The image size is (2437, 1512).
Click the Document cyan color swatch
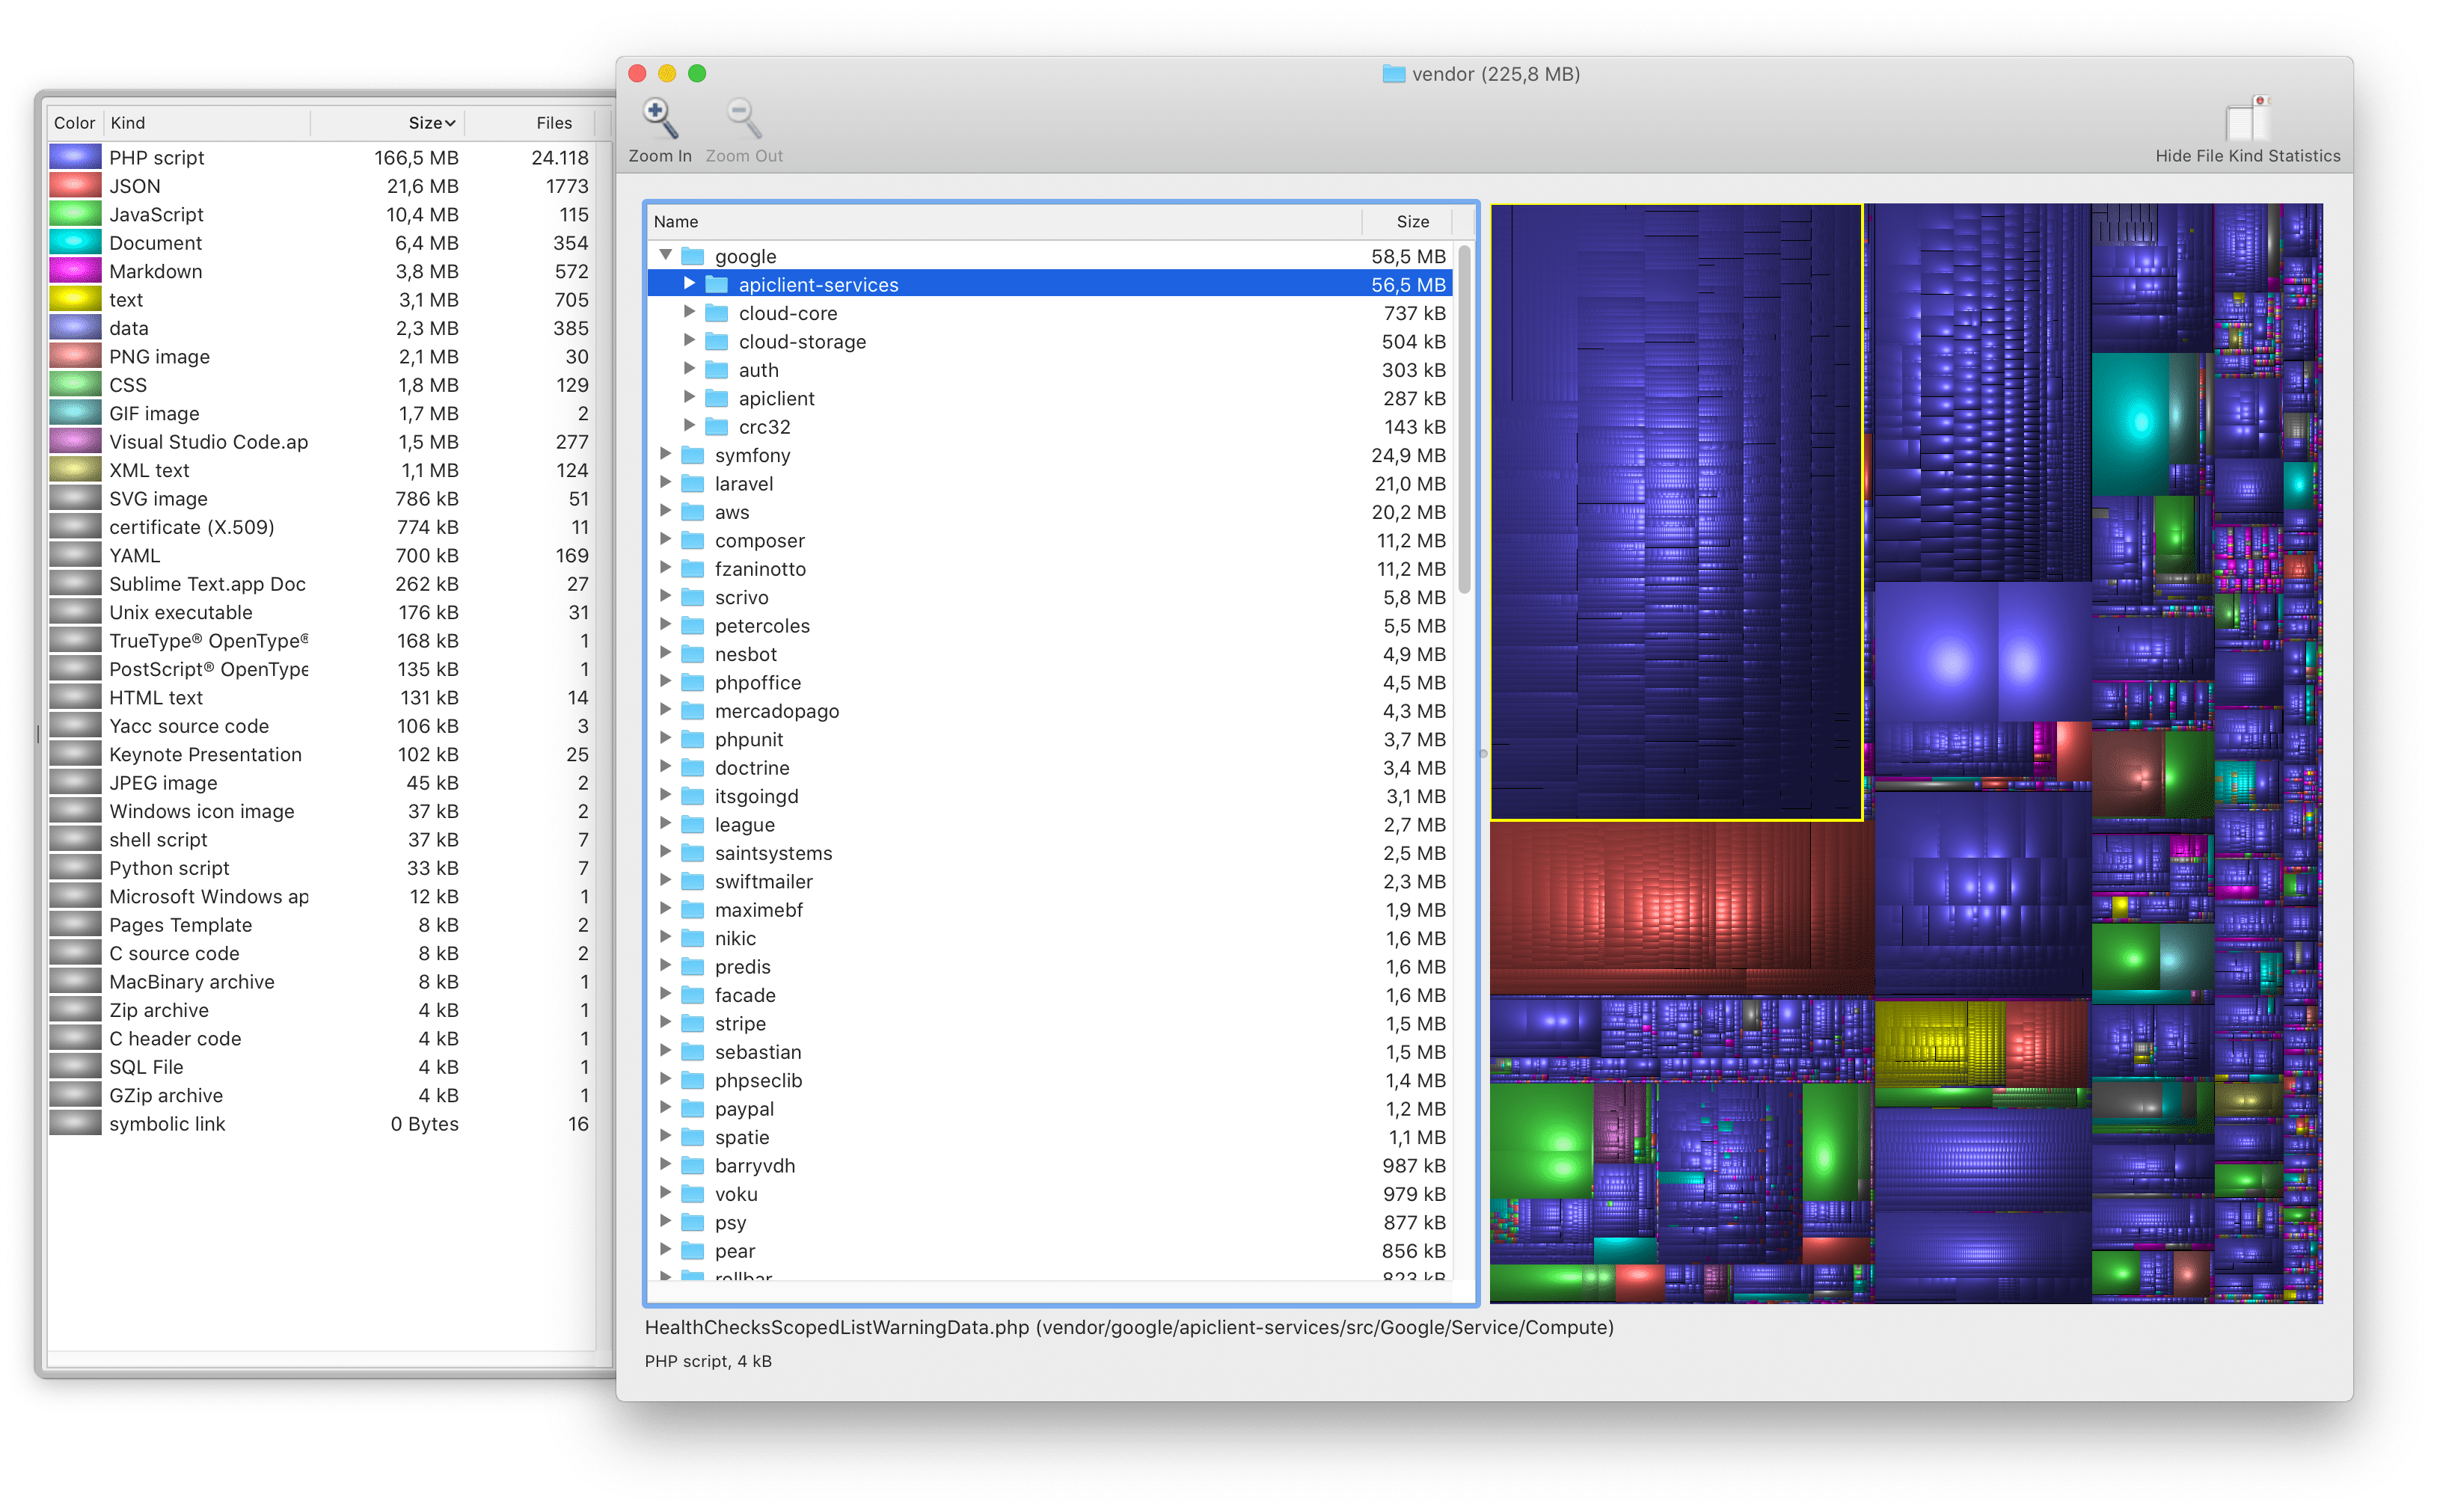(75, 242)
